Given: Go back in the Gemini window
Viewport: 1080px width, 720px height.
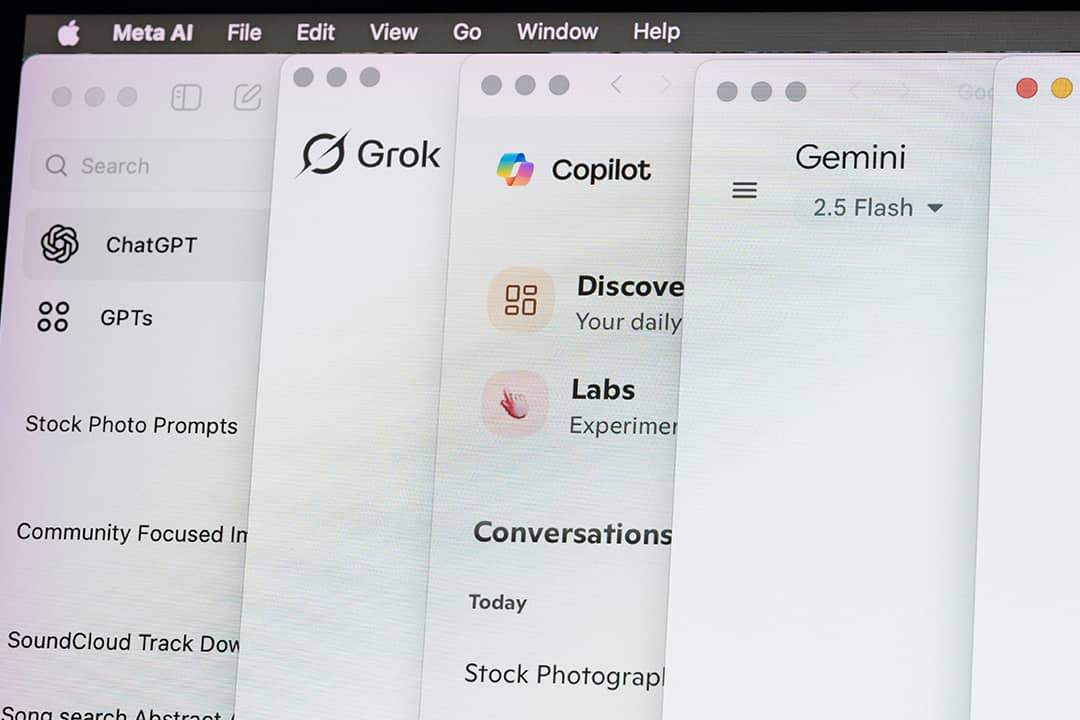Looking at the screenshot, I should point(855,91).
